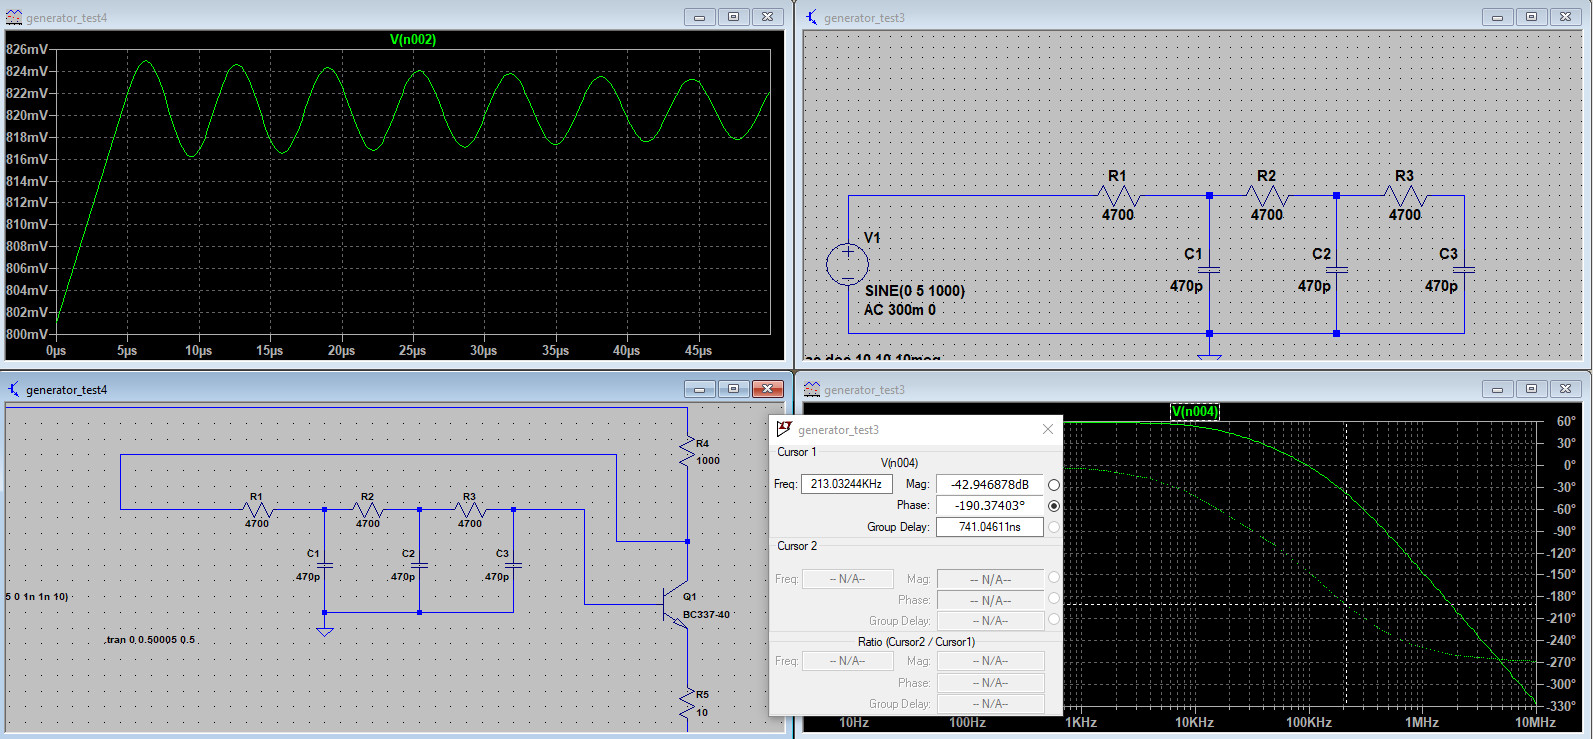This screenshot has height=739, width=1593.
Task: Click the V(n004) trace label
Action: coord(1195,412)
